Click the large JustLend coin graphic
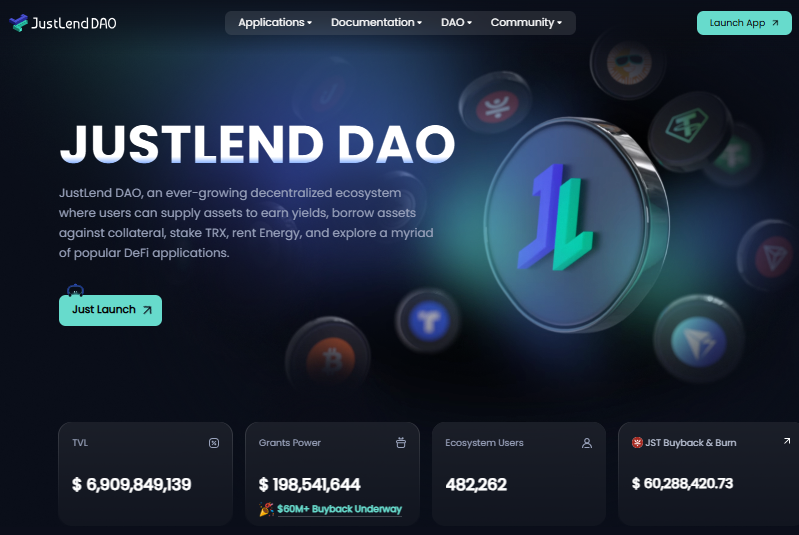Screen dimensions: 799x535 576,224
